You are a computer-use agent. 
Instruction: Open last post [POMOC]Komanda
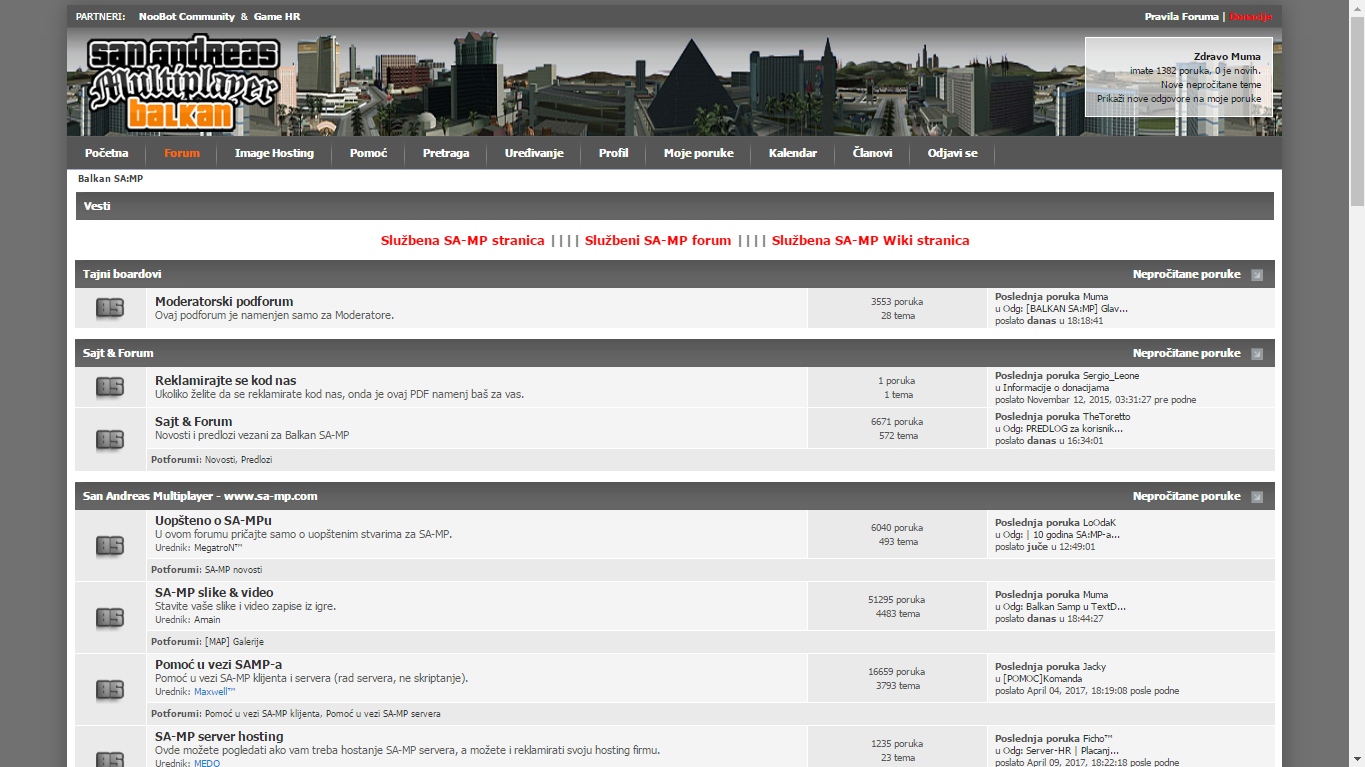click(x=1043, y=679)
